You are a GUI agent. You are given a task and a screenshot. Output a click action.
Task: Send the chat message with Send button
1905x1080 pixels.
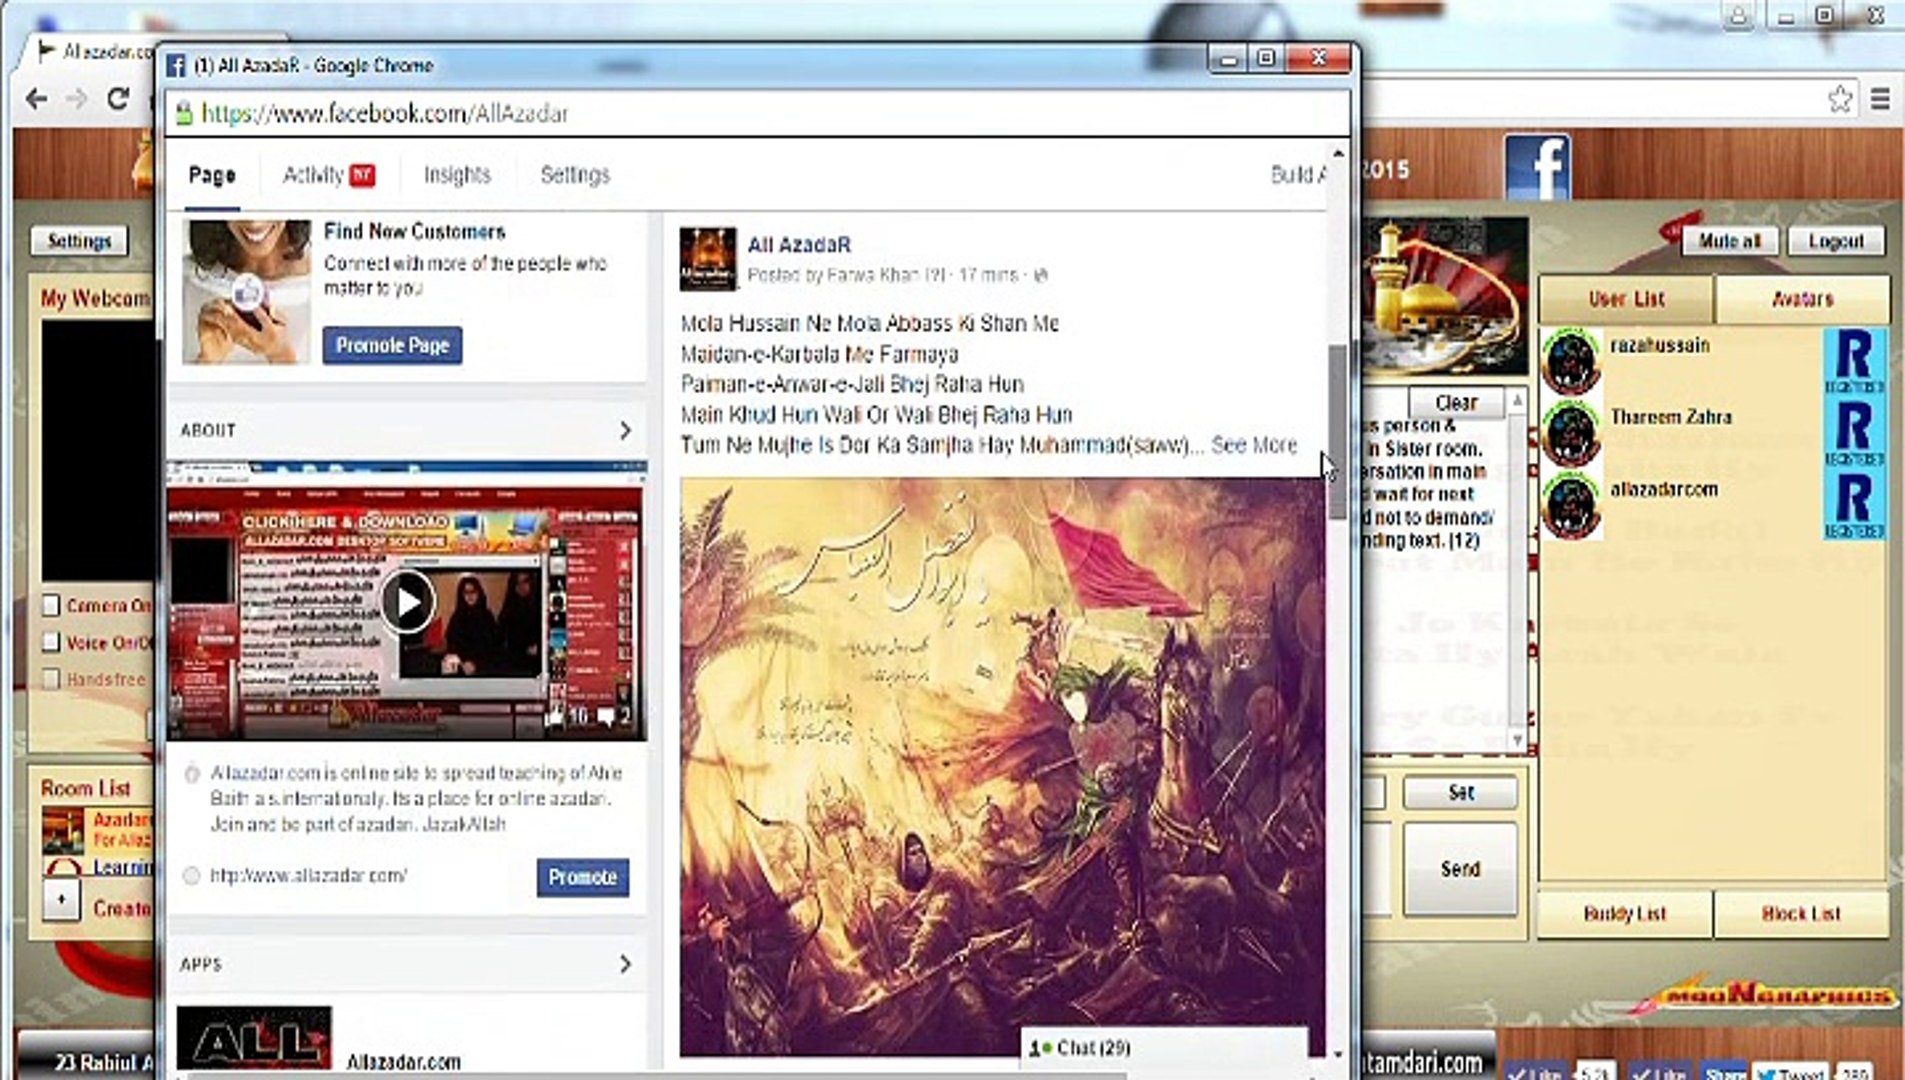[1460, 869]
